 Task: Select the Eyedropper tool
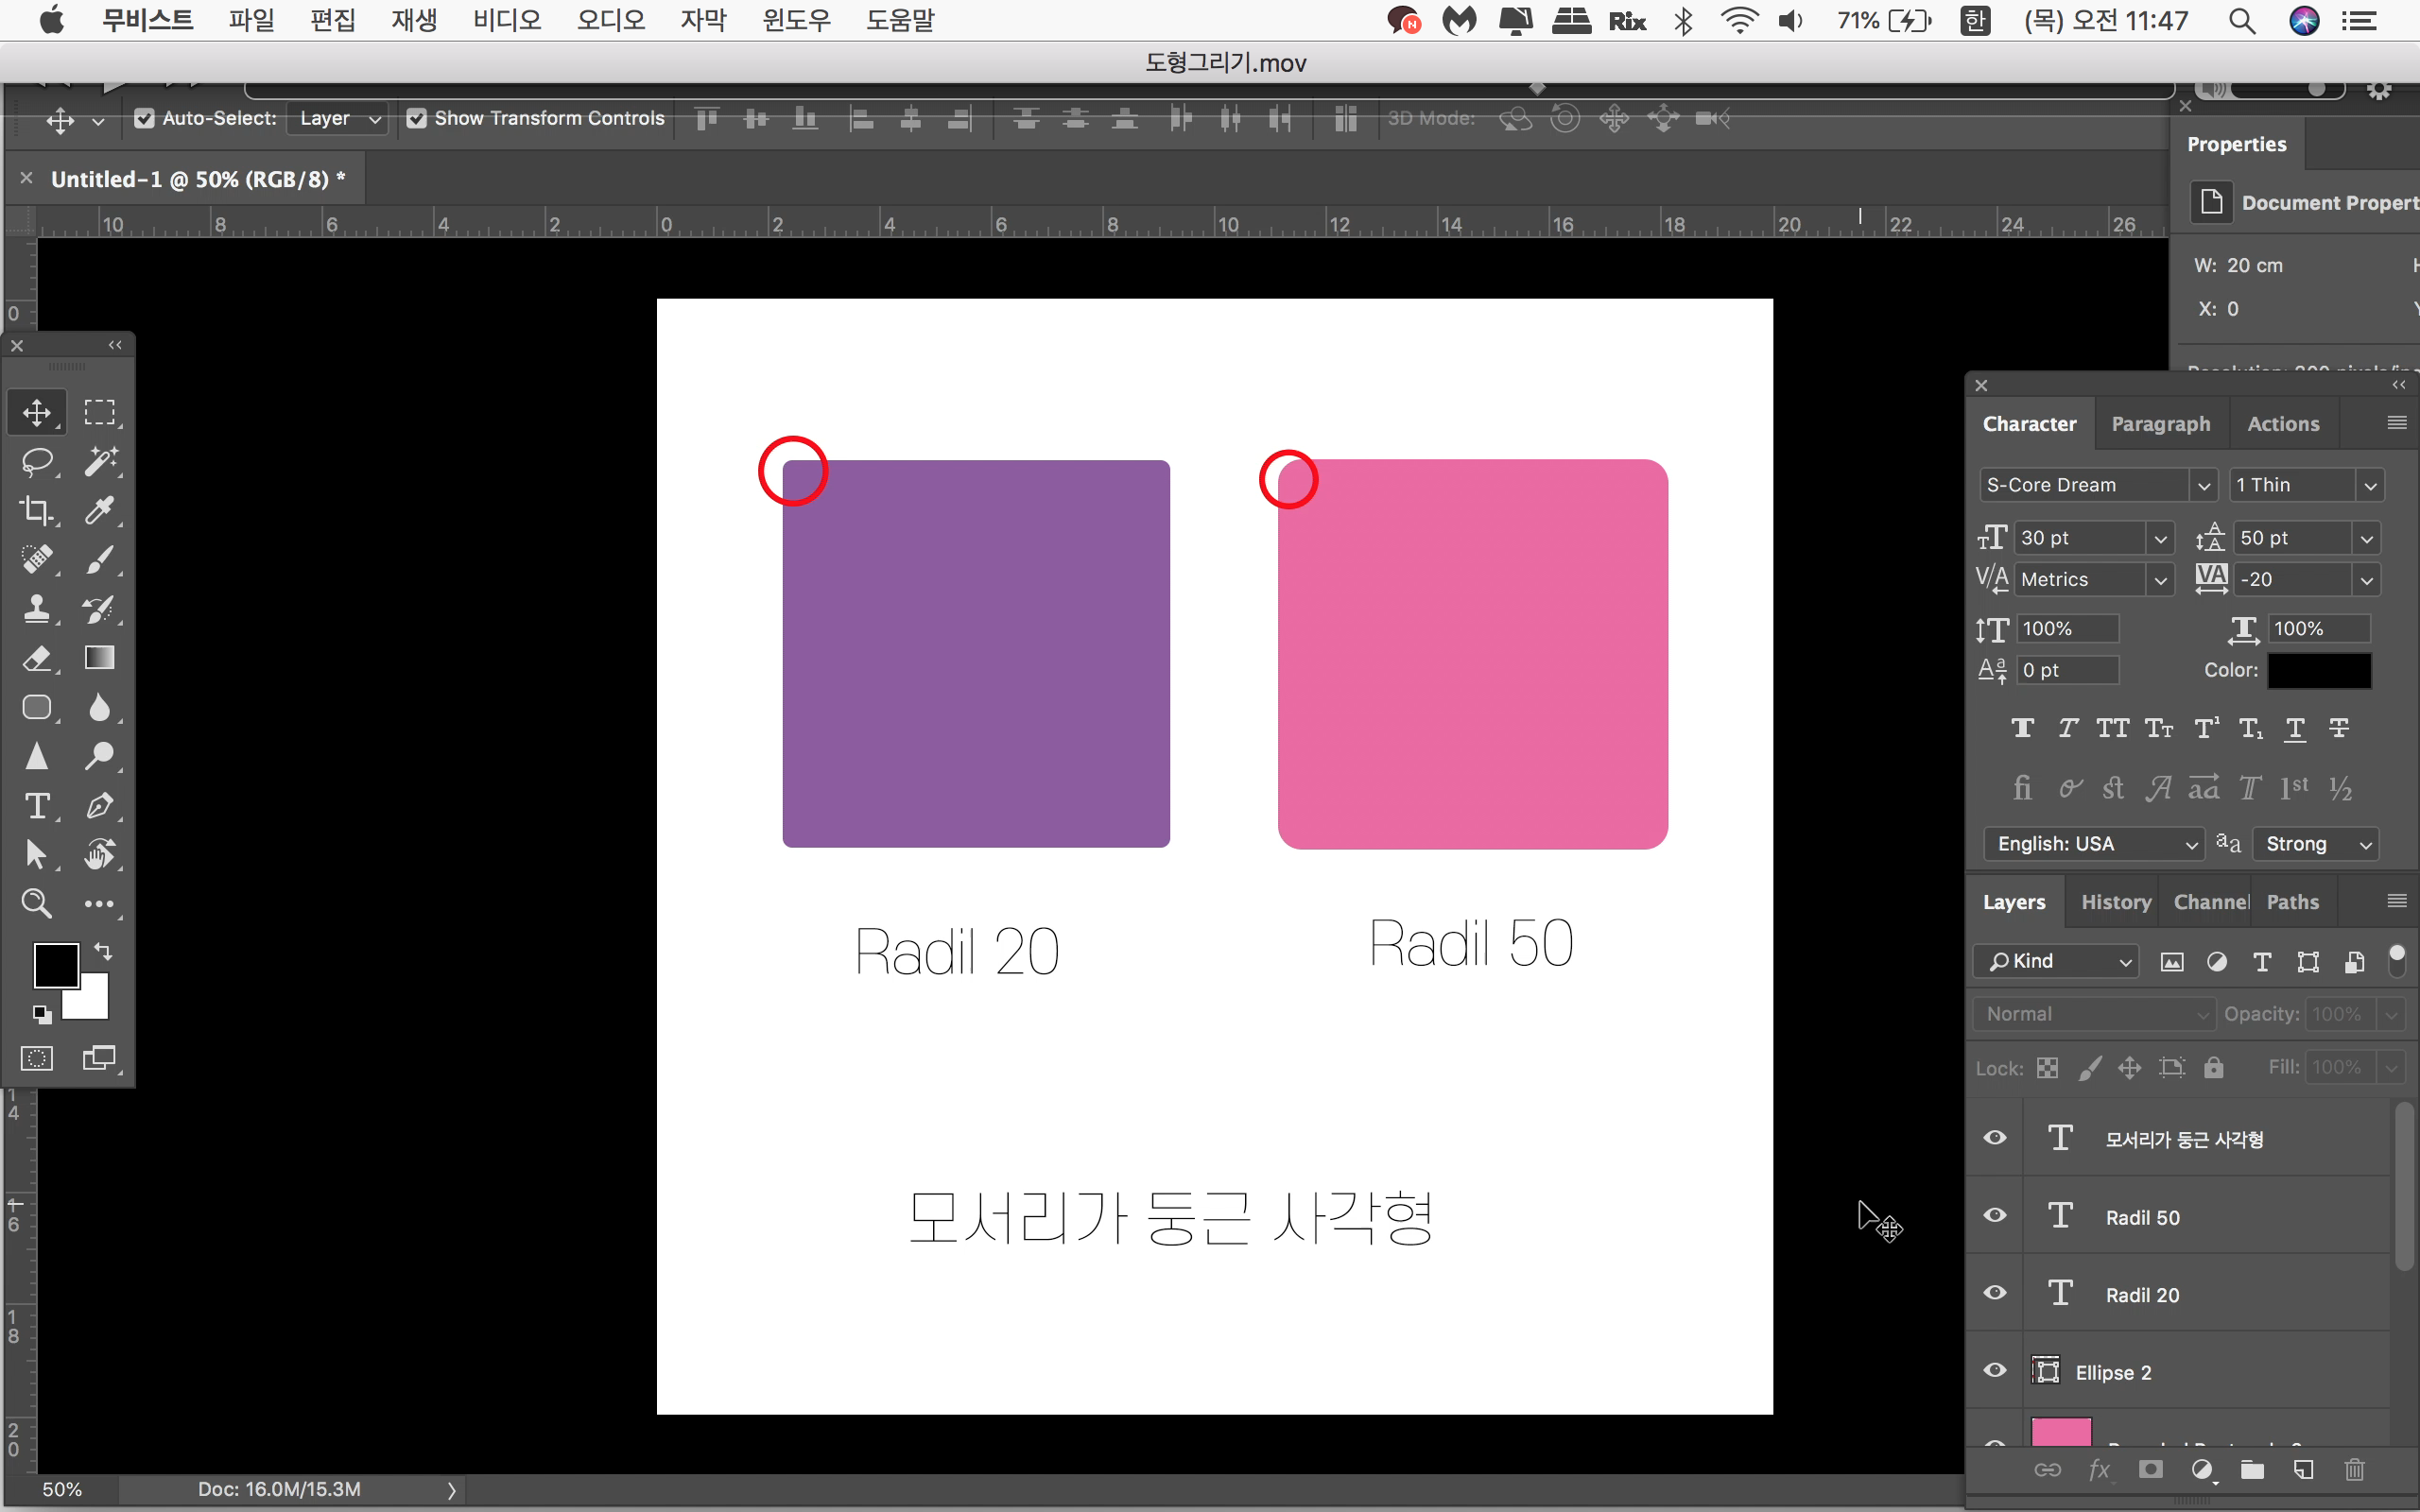[99, 510]
